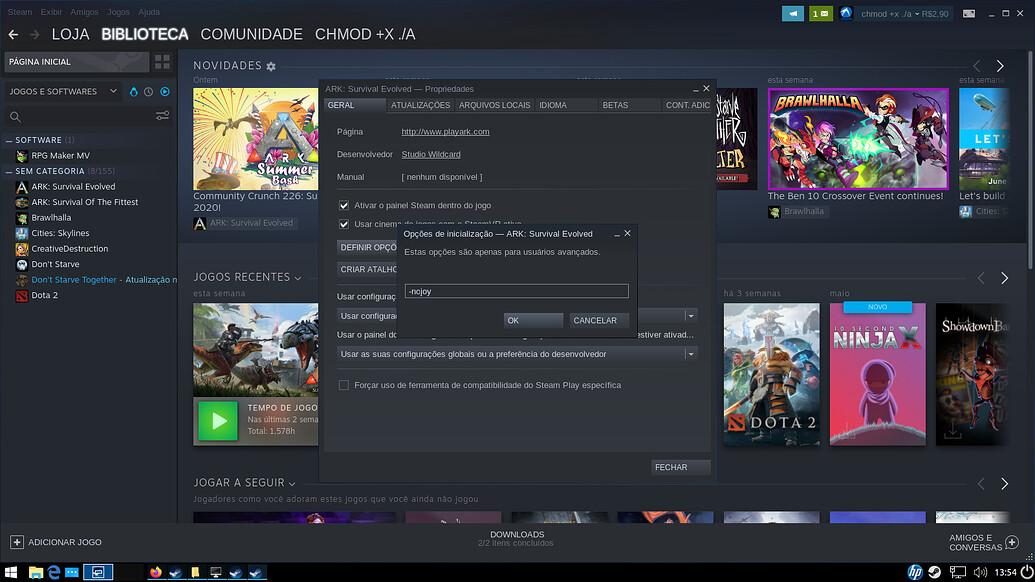
Task: Expand Jogos Recentes sort dropdown
Action: coord(298,278)
